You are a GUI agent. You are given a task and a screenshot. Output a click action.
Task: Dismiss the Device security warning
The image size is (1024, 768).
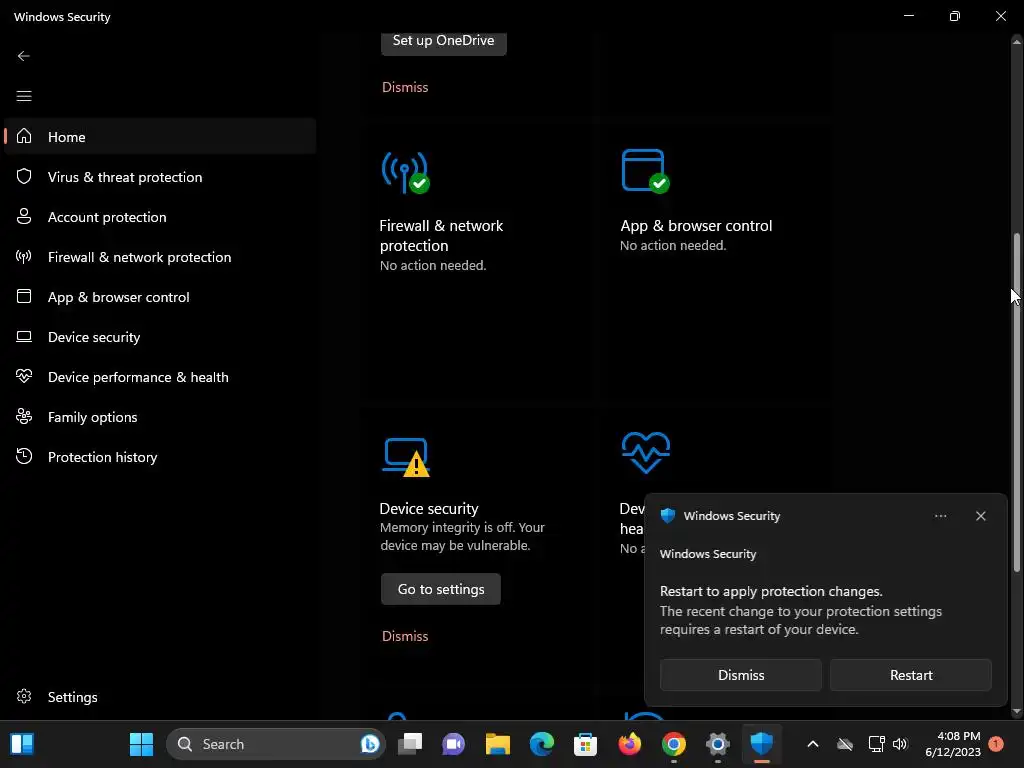click(405, 636)
